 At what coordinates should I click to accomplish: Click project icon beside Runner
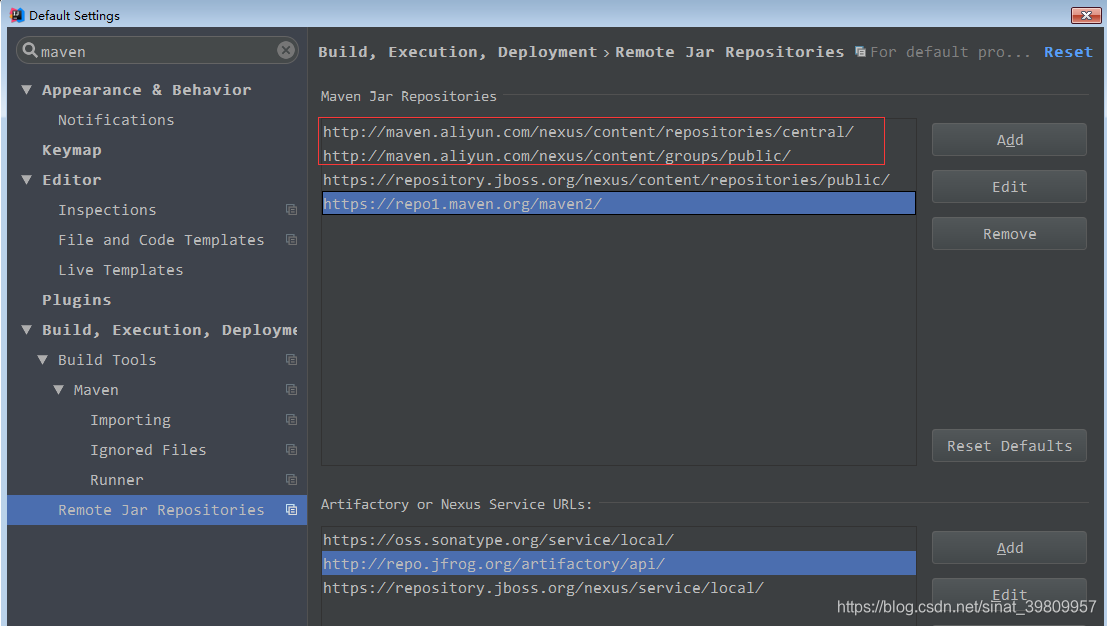click(291, 480)
